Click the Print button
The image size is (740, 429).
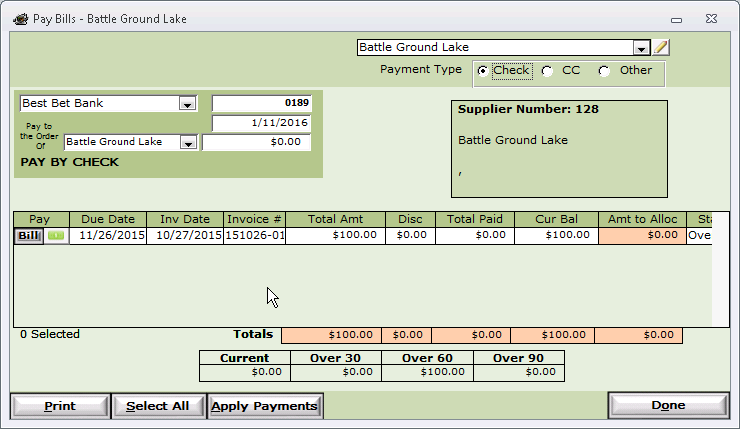(60, 406)
